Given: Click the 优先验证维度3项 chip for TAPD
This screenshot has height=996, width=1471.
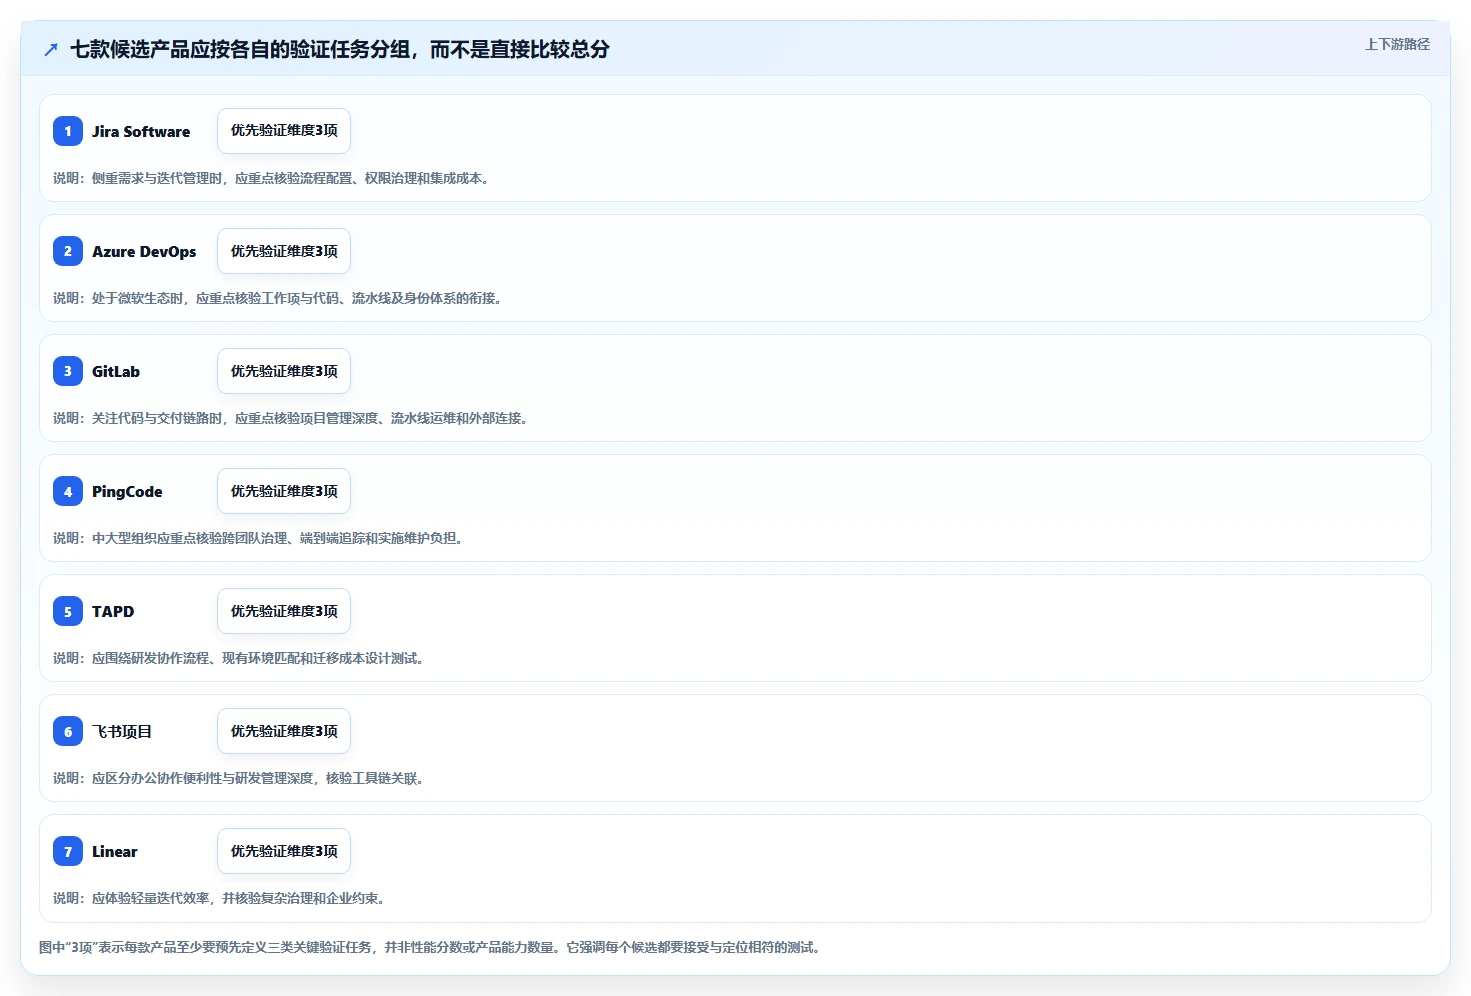Looking at the screenshot, I should point(284,611).
